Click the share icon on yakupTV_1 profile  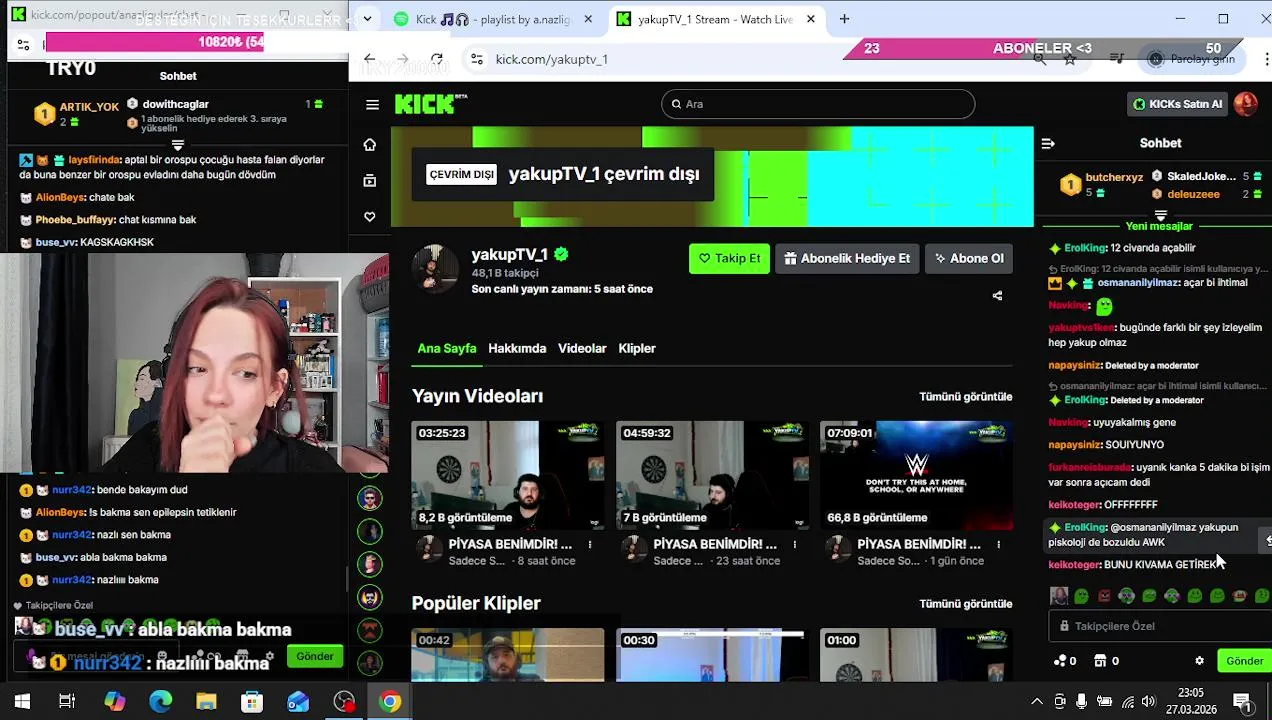997,296
